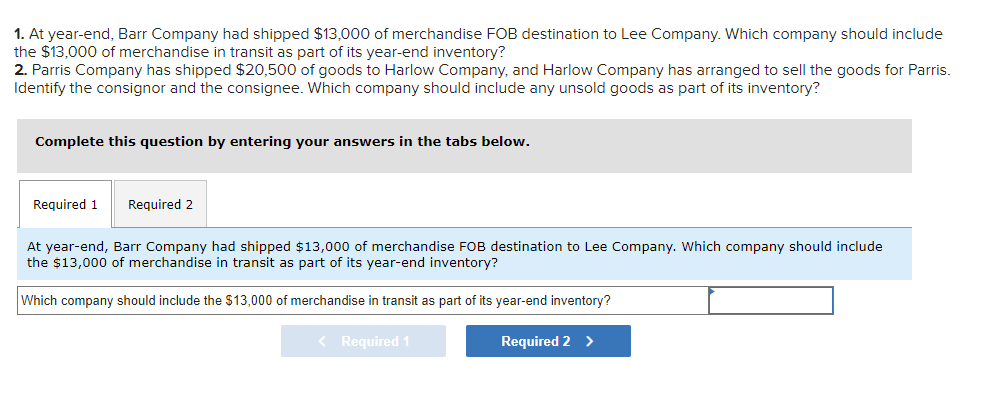Viewport: 993px width, 414px height.
Task: Click the bold number 2 before Parris Company
Action: (x=20, y=70)
